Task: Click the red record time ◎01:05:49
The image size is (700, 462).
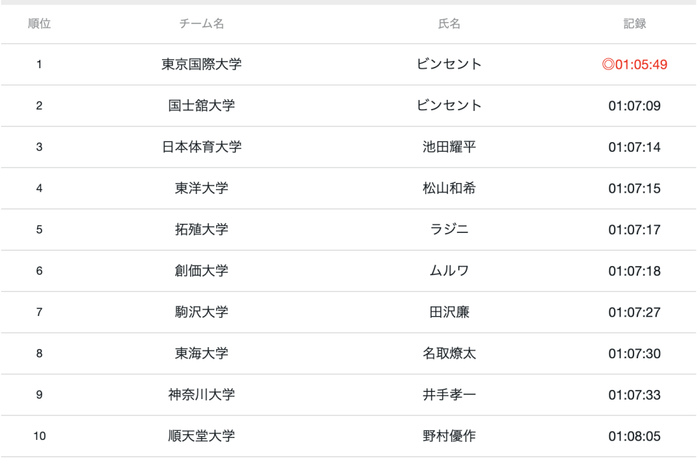Action: [x=634, y=65]
